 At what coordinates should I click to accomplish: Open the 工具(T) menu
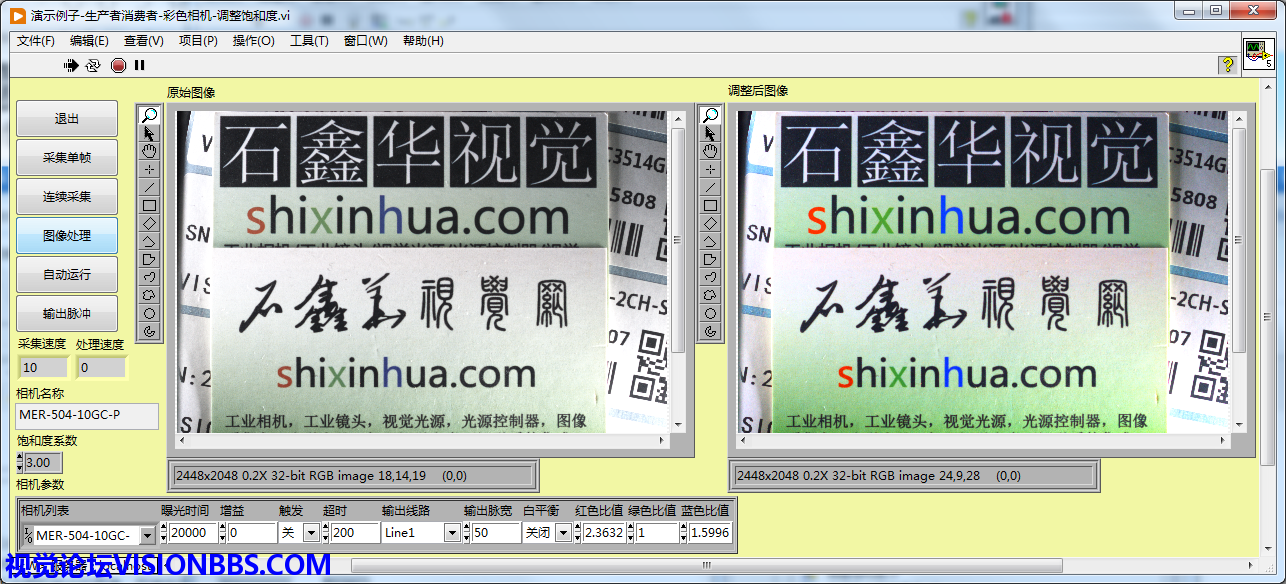(x=309, y=41)
